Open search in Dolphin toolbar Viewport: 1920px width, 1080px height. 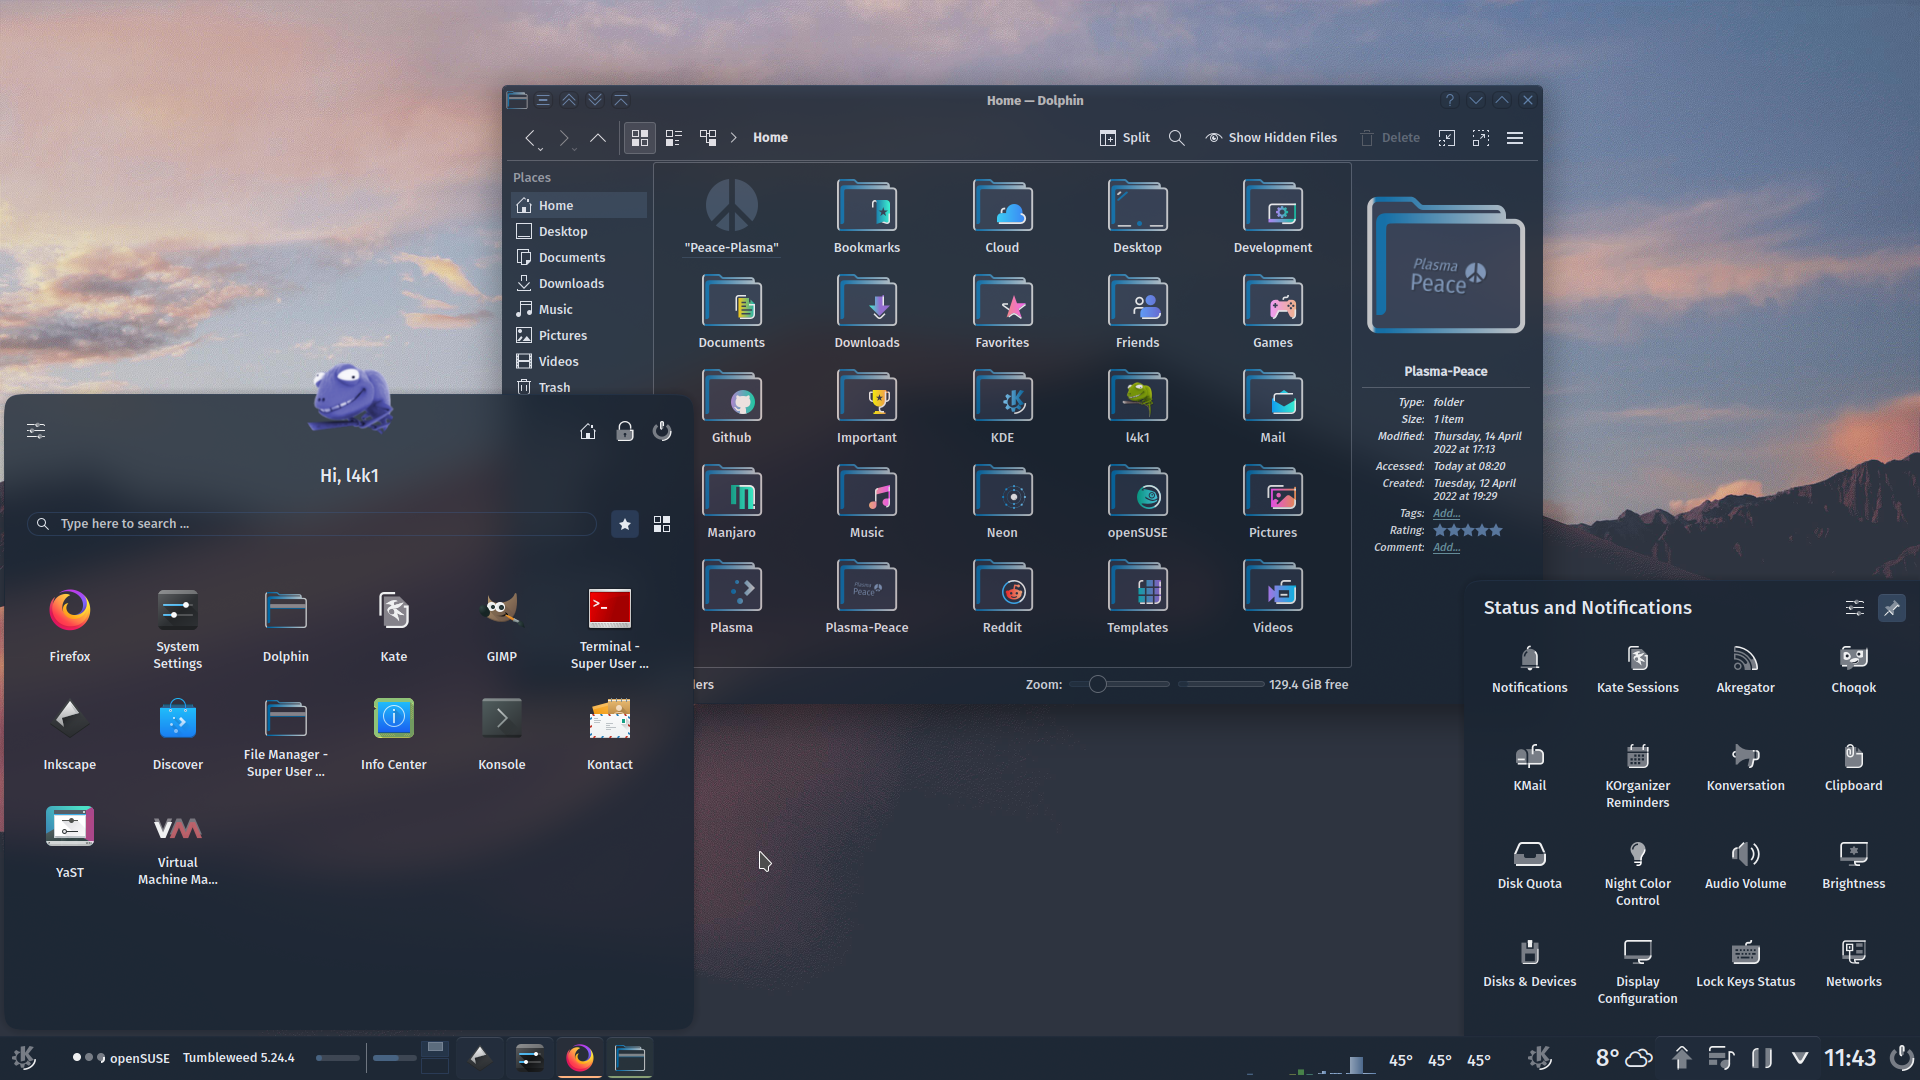pyautogui.click(x=1177, y=138)
